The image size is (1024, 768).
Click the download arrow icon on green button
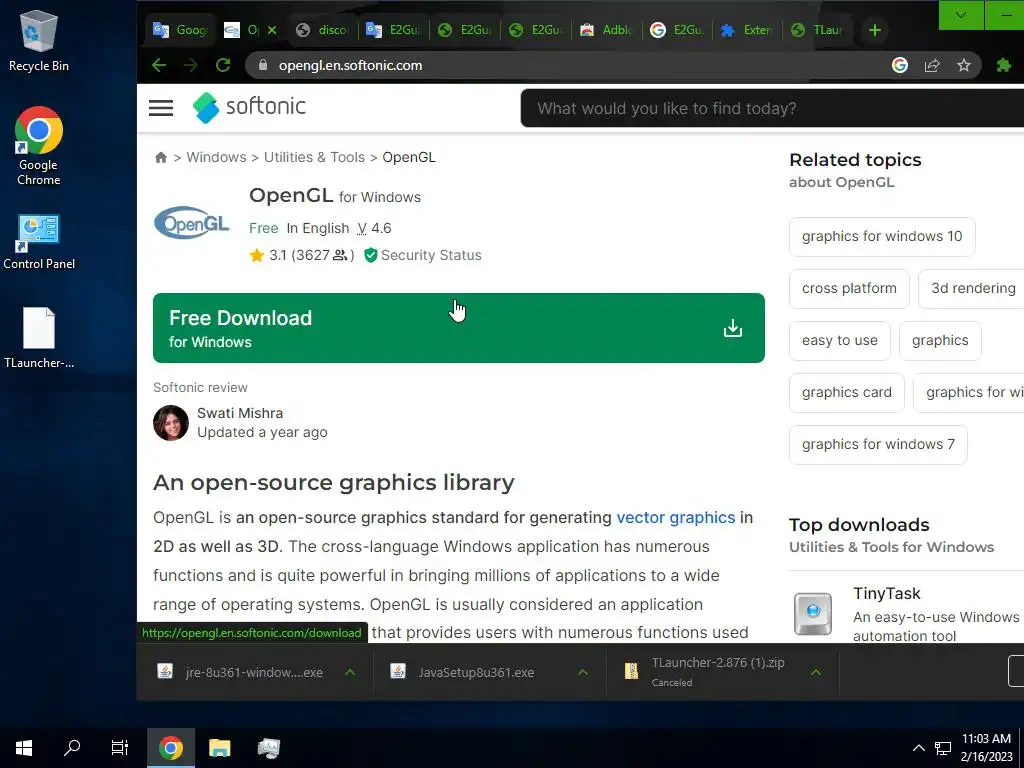point(733,328)
